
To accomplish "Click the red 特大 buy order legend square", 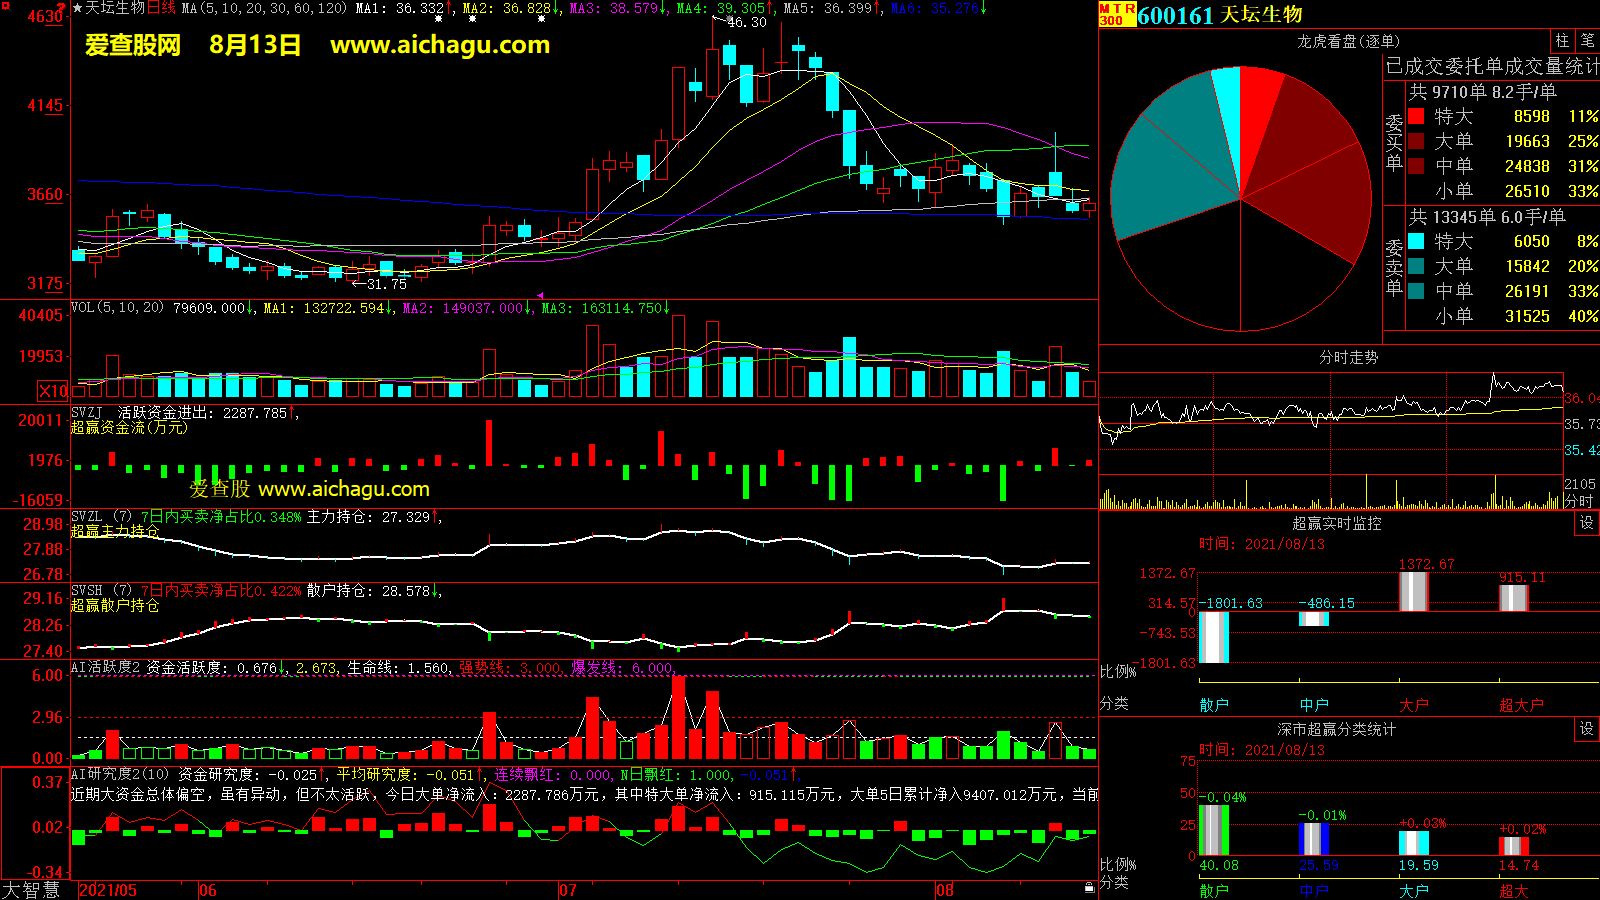I will click(x=1416, y=116).
